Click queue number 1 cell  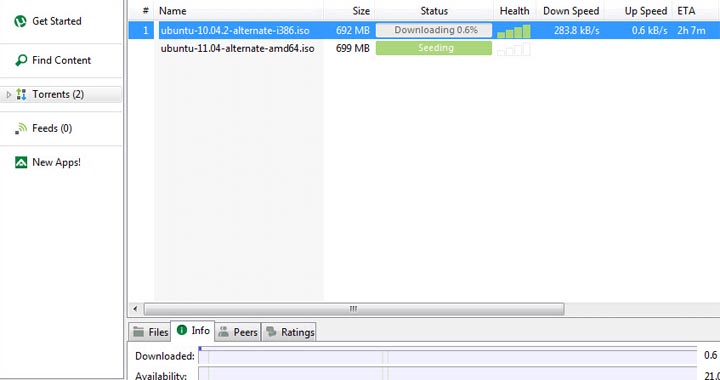tap(146, 31)
